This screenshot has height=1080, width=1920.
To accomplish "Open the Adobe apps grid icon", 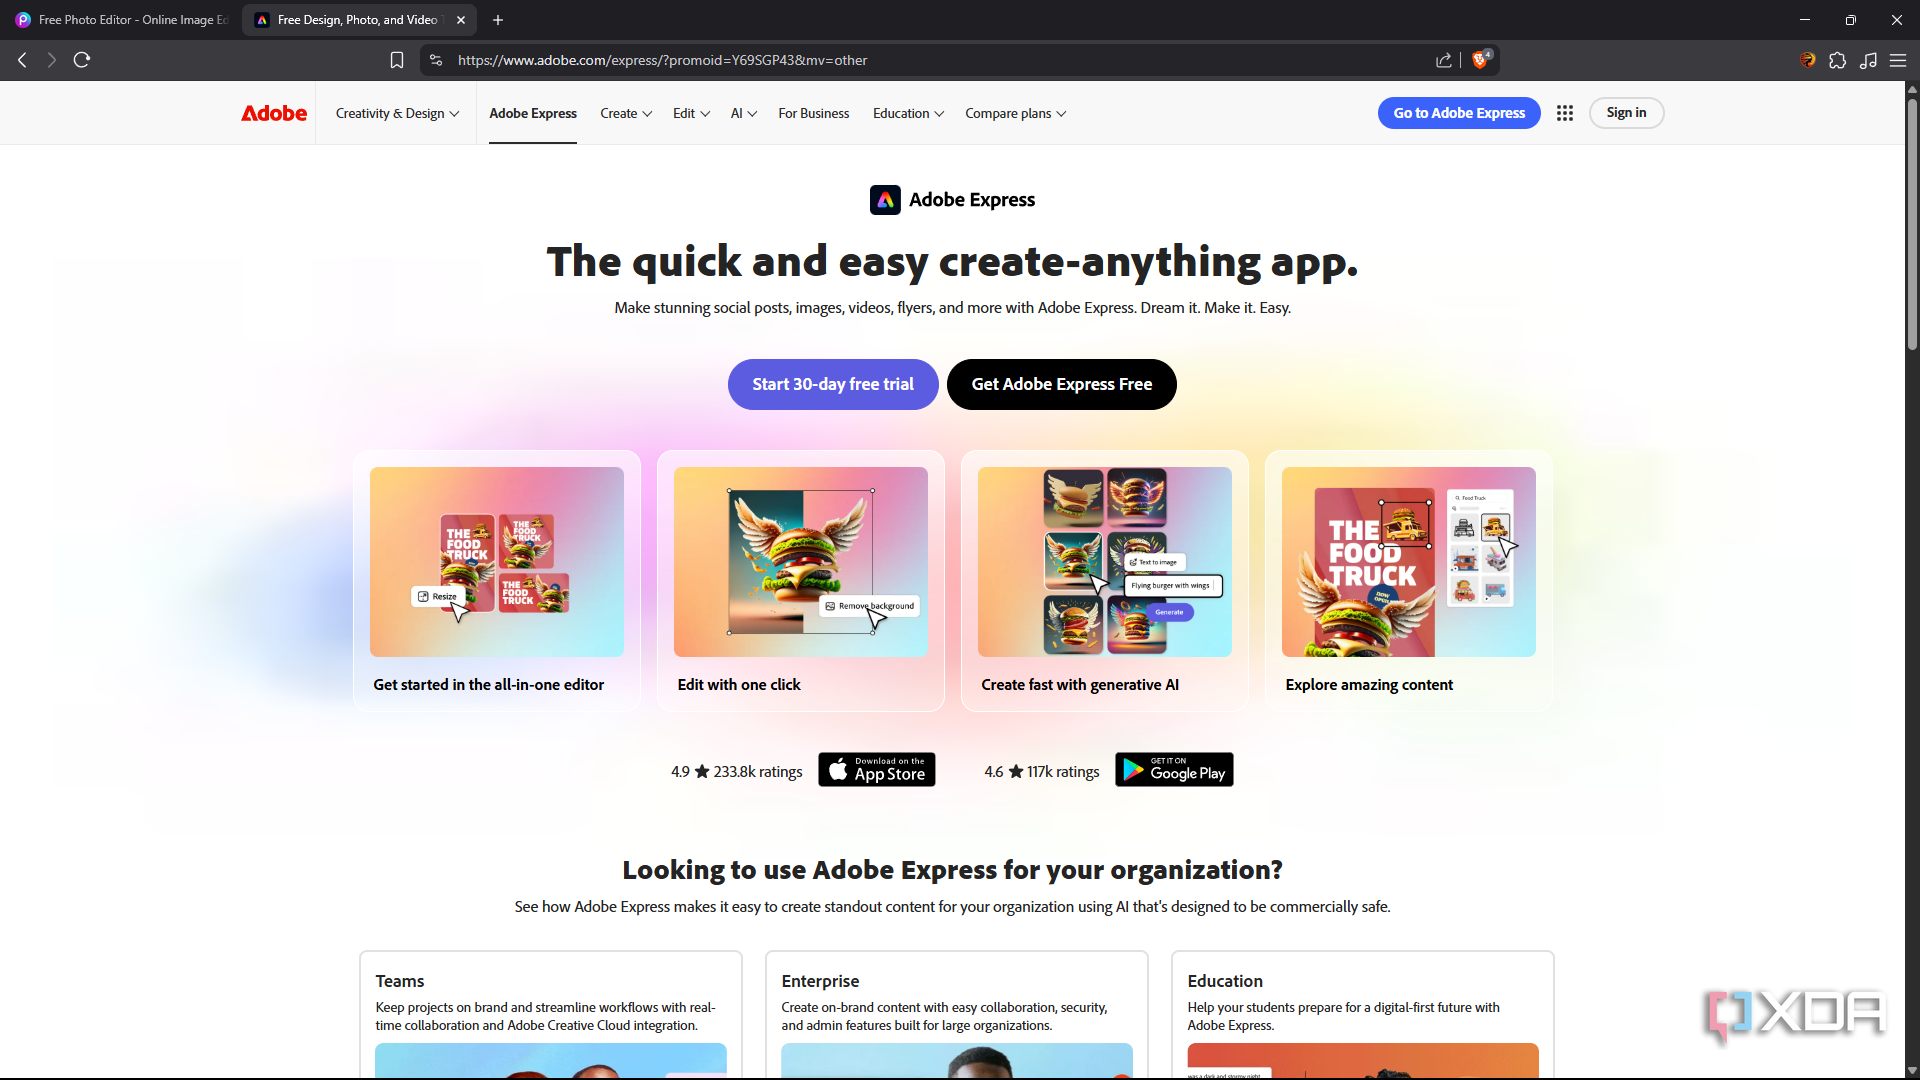I will click(1565, 113).
